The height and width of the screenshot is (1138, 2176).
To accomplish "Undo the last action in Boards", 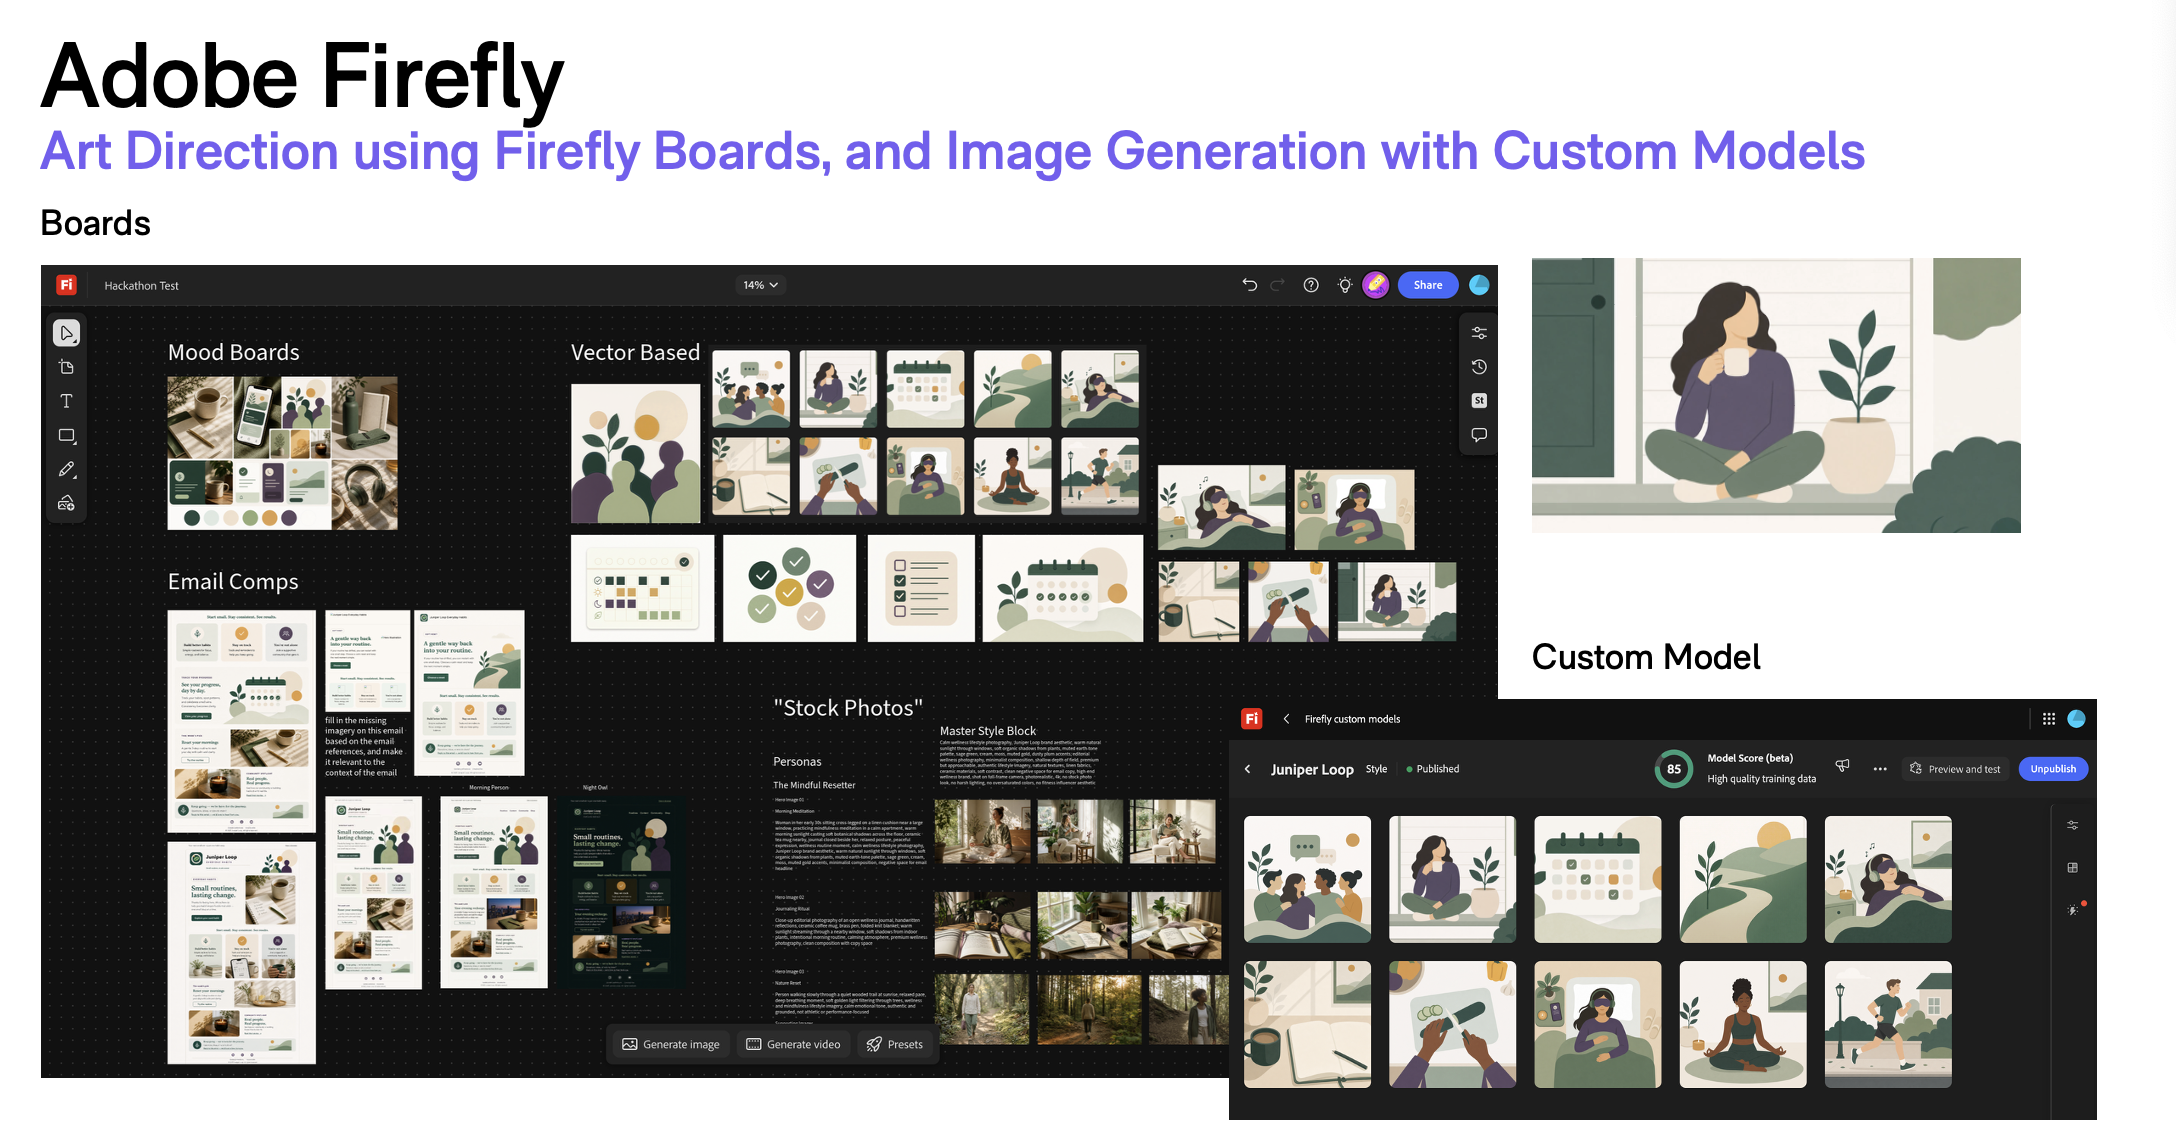I will [1250, 285].
